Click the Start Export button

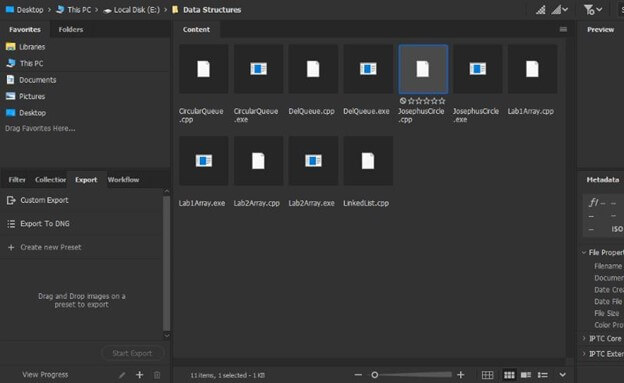[132, 353]
